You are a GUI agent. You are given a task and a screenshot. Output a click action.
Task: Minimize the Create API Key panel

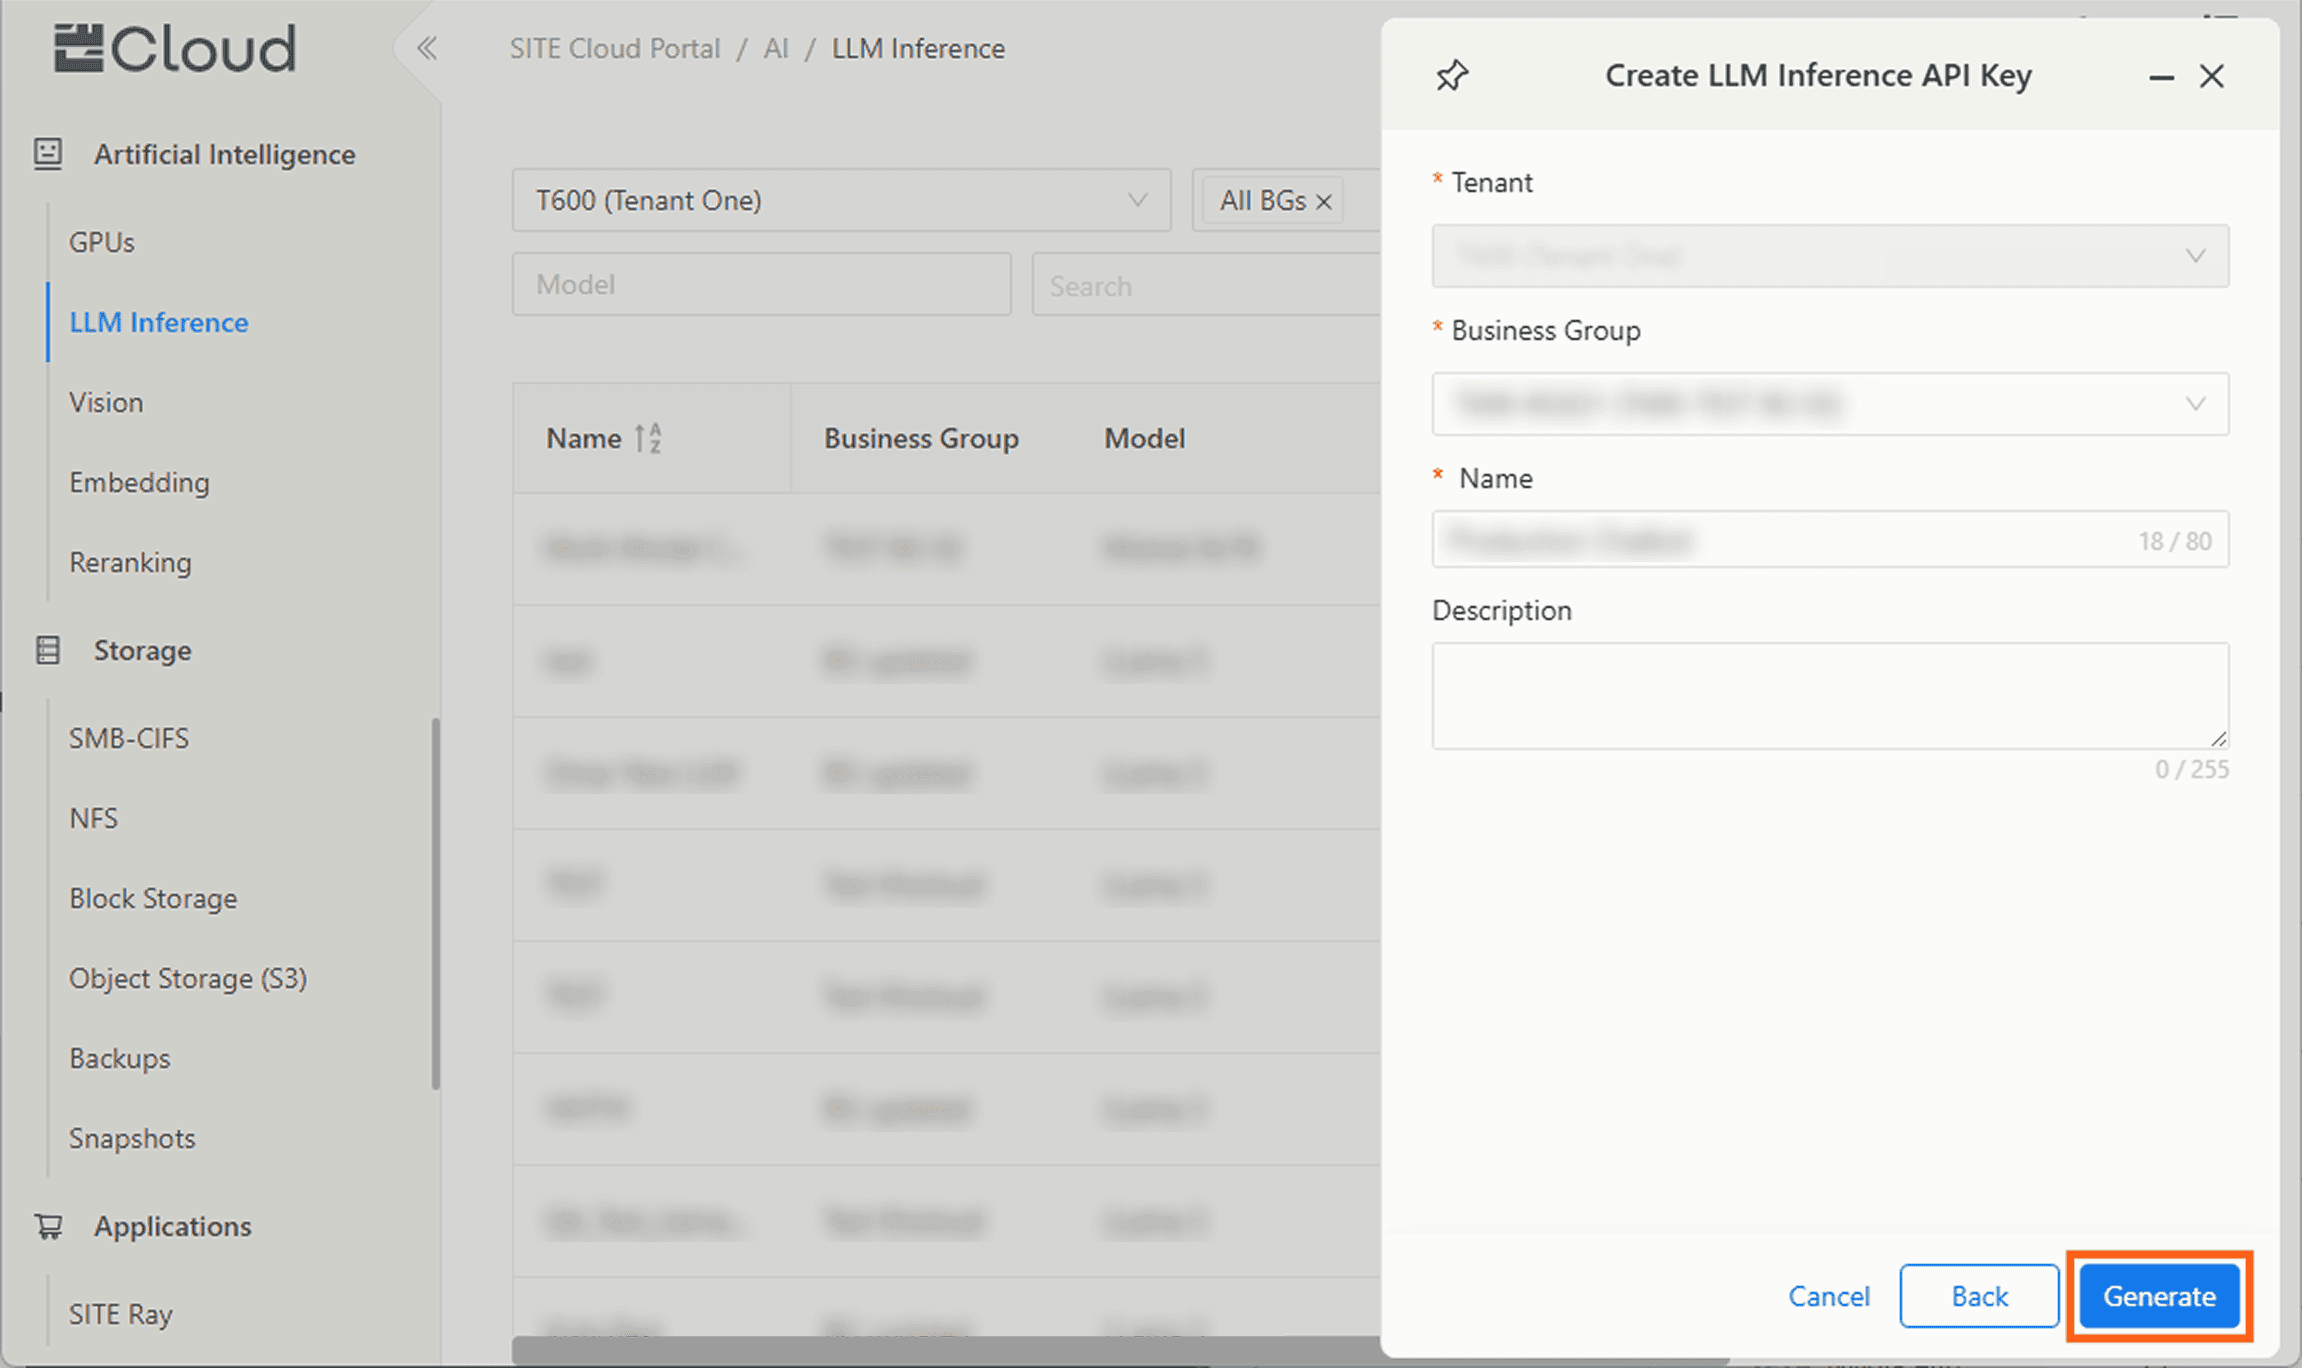click(2161, 77)
